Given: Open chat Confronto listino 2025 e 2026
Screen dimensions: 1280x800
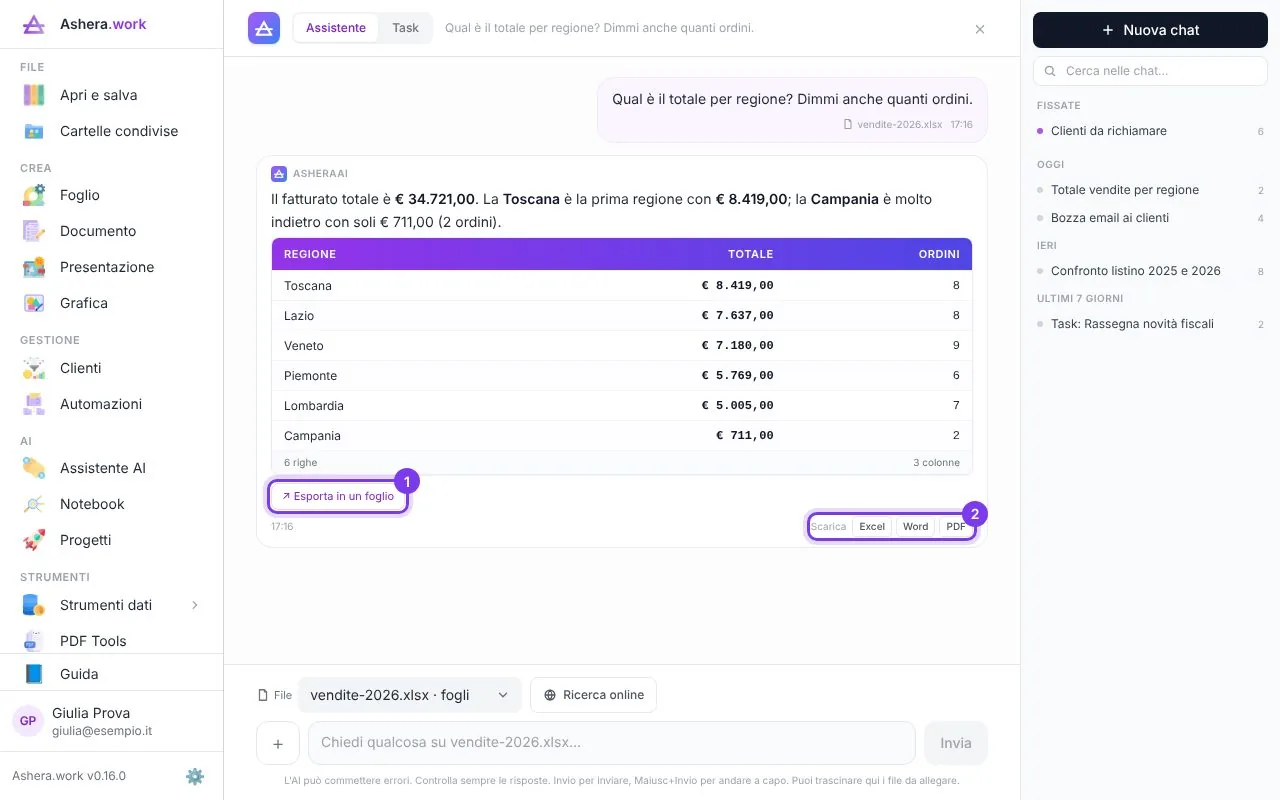Looking at the screenshot, I should tap(1150, 271).
